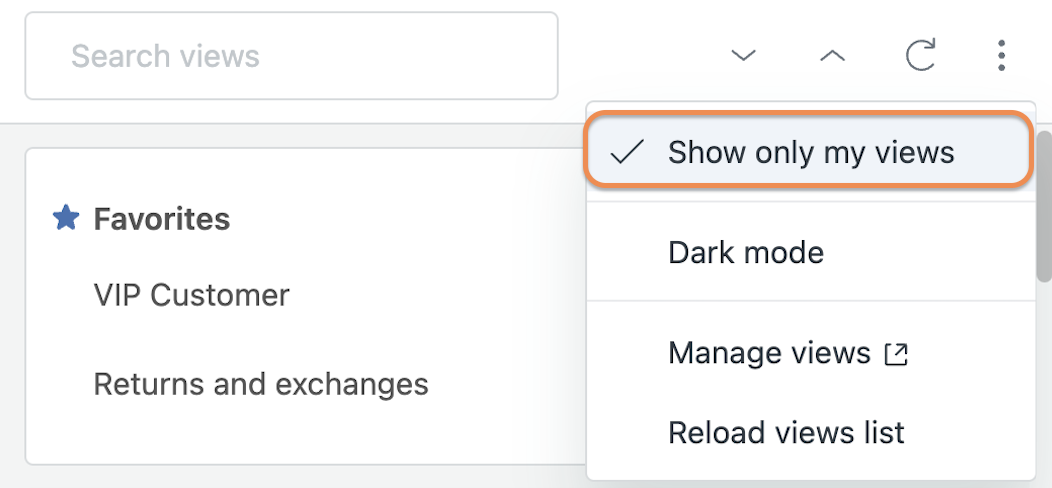
Task: Click the gray scrollbar thumb on the right
Action: point(1044,205)
